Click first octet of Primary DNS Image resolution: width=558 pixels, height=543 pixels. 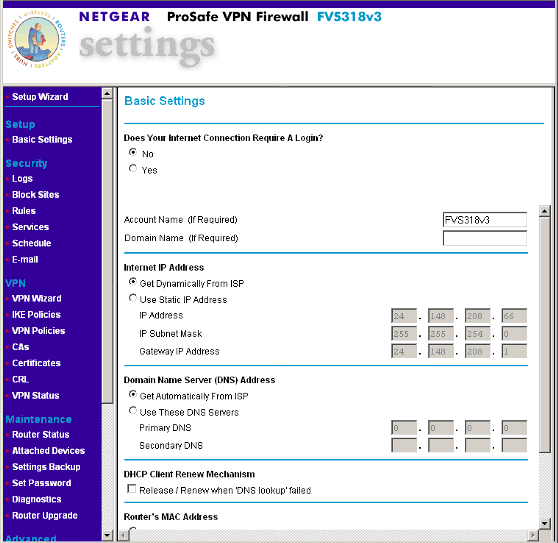point(404,428)
